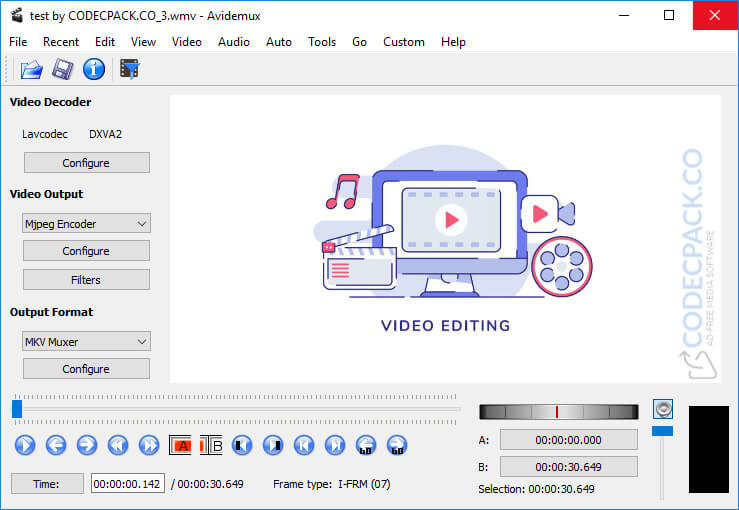
Task: Click the black audio level meter
Action: point(709,450)
